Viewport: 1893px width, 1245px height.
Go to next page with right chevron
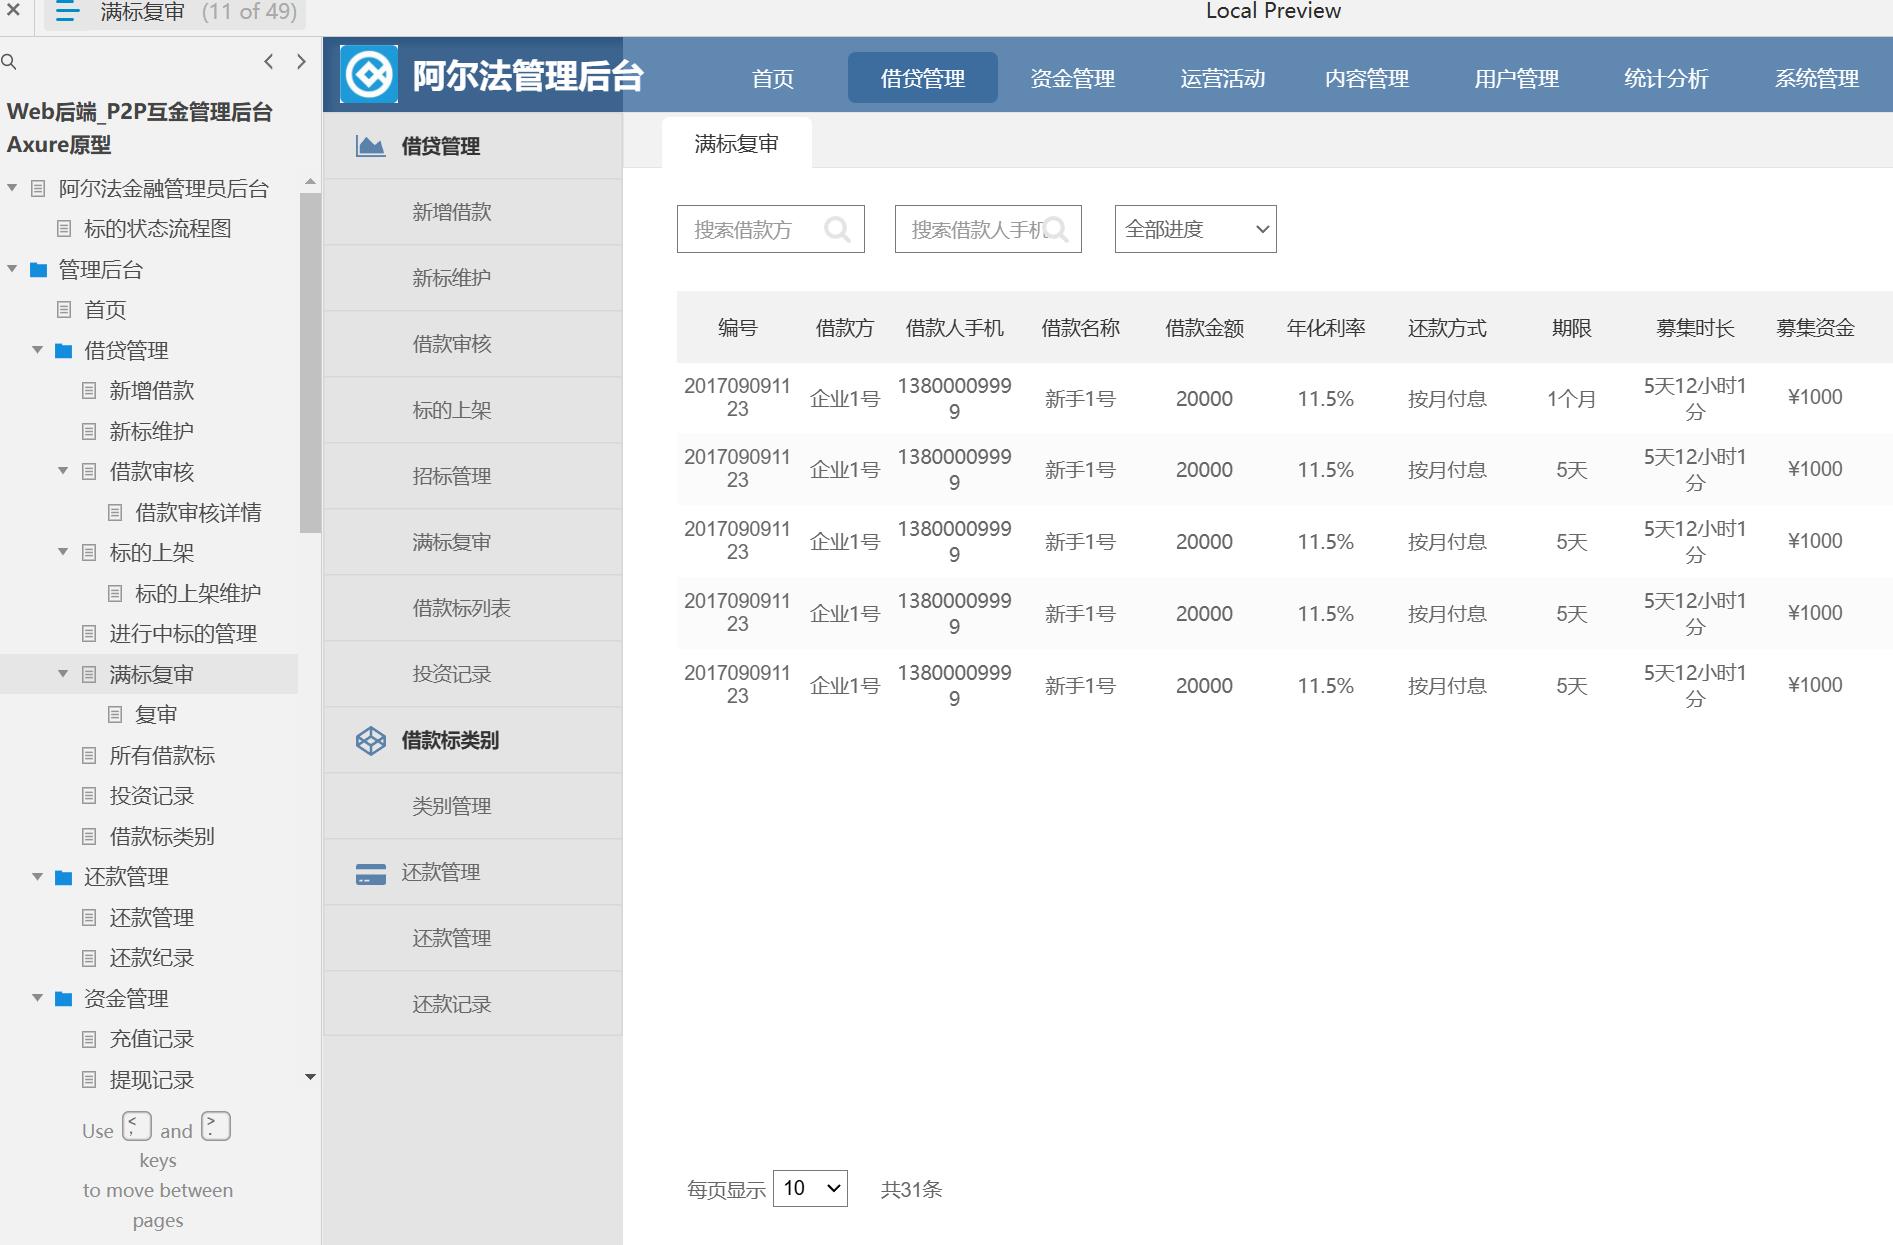tap(301, 62)
